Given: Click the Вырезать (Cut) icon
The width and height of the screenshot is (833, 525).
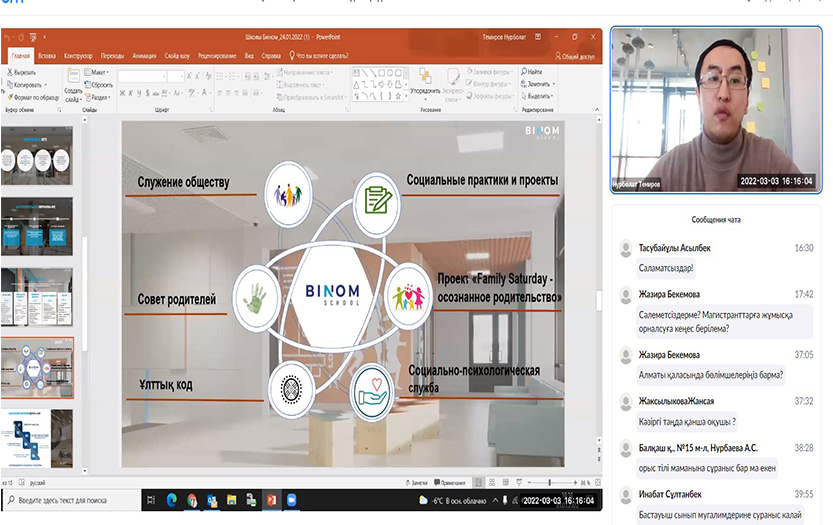Looking at the screenshot, I should point(10,73).
